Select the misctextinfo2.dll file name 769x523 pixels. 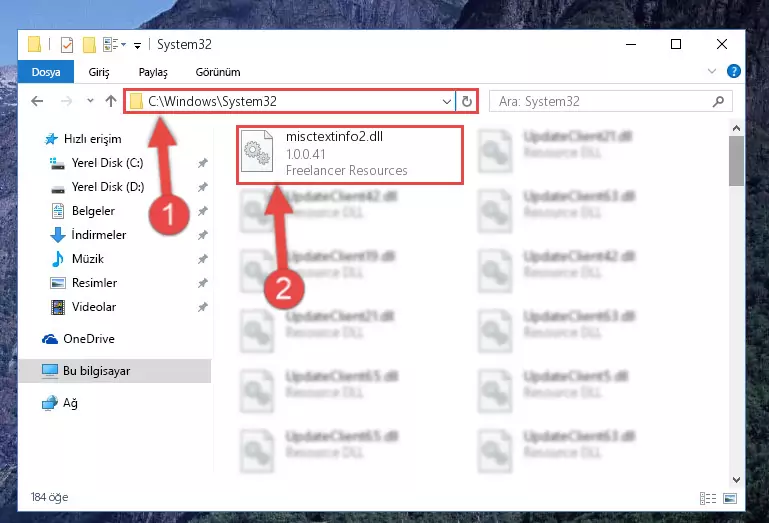(334, 136)
